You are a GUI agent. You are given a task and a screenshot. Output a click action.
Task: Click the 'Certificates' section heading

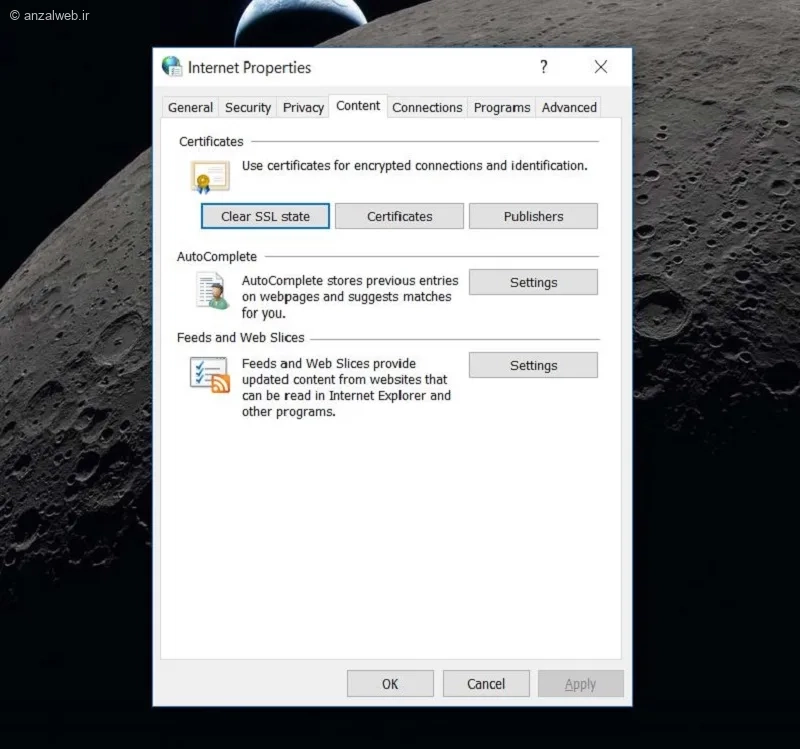(x=211, y=141)
